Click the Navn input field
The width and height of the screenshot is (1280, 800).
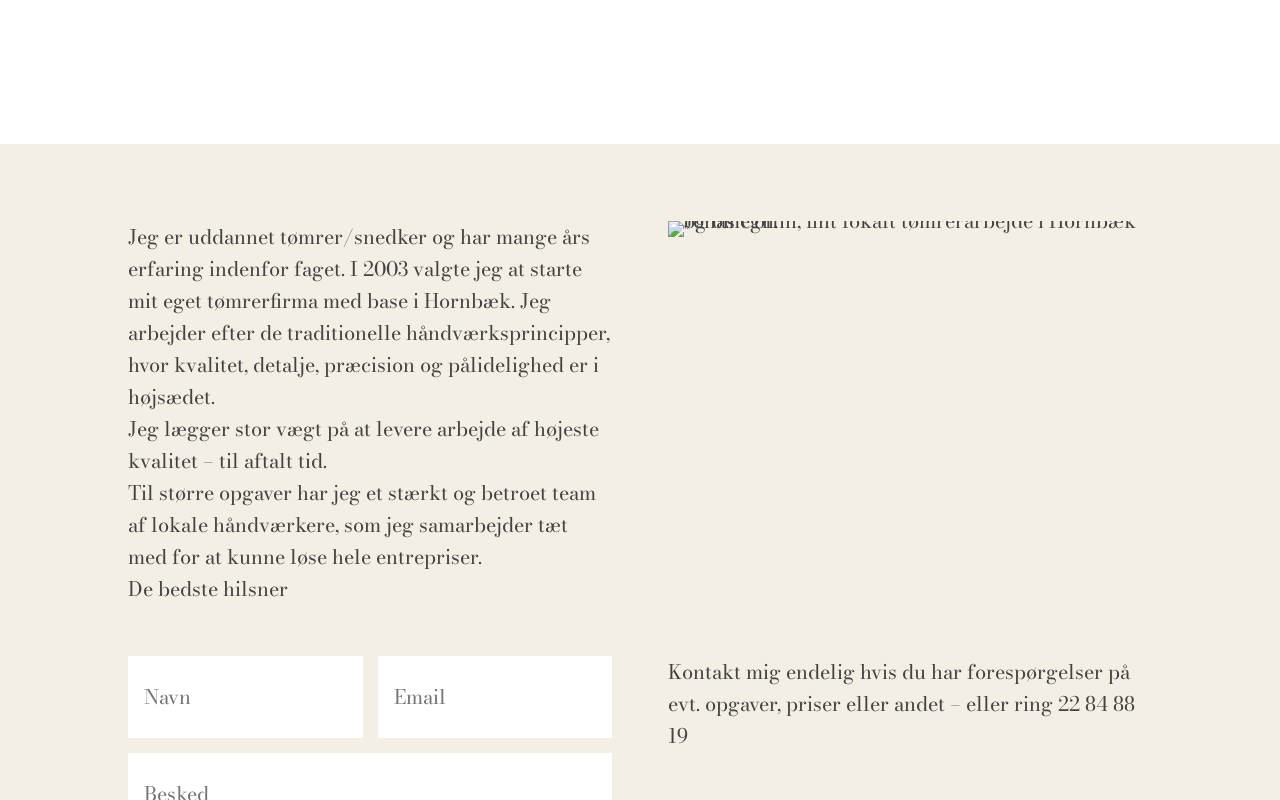tap(245, 697)
